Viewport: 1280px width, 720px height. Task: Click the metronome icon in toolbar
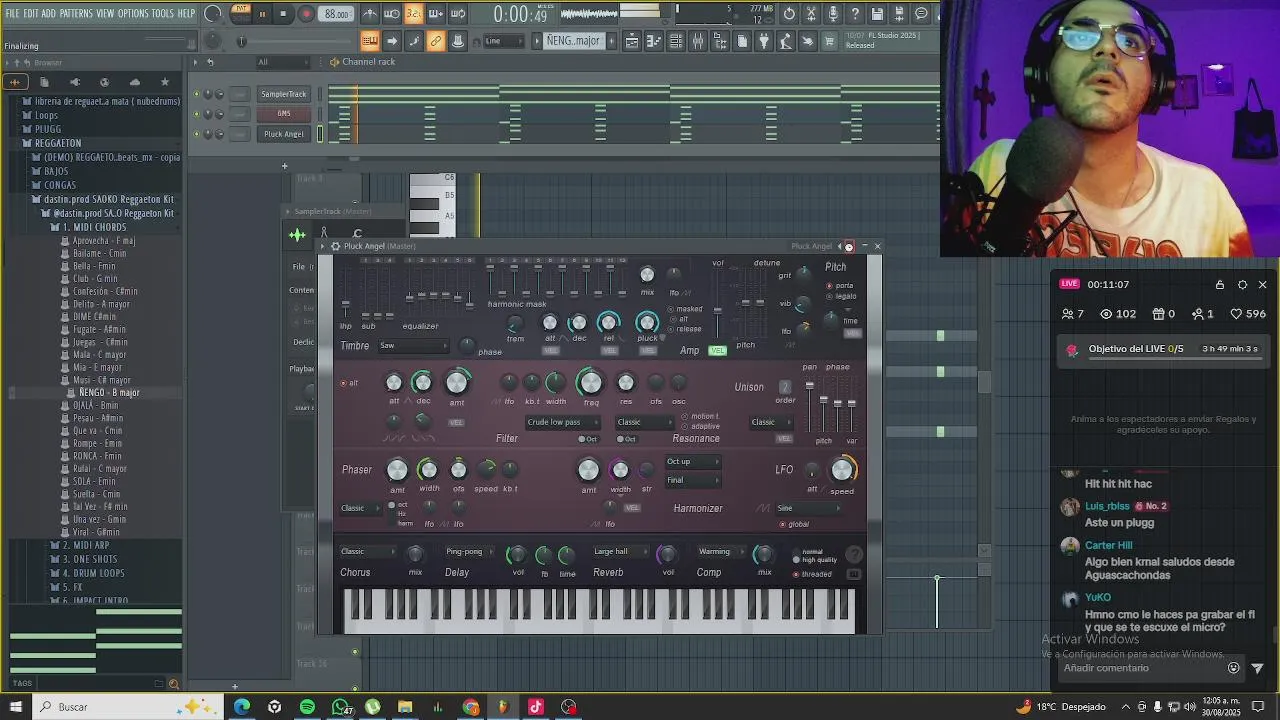(x=369, y=14)
